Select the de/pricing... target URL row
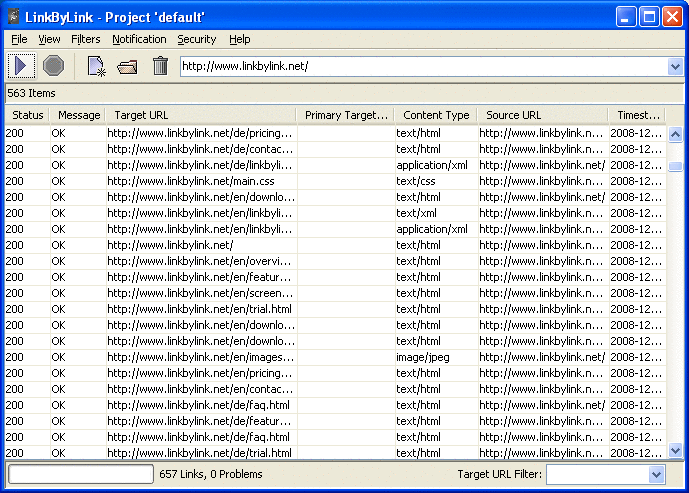The height and width of the screenshot is (493, 689). coord(335,133)
